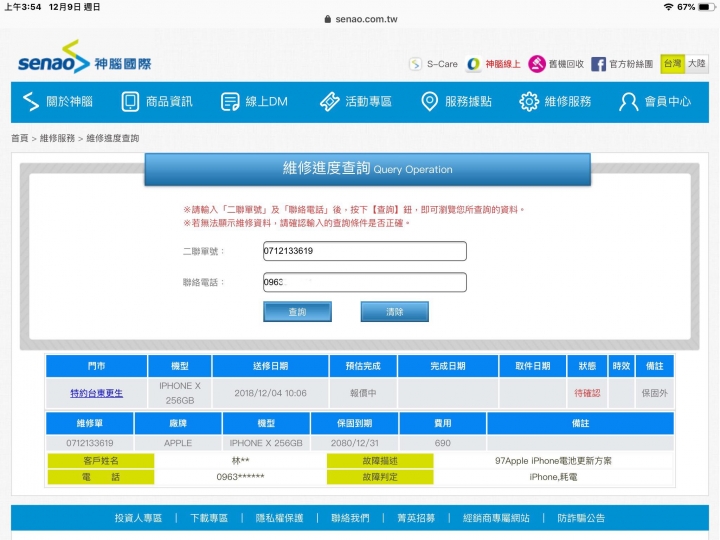Open the Facebook 官方粉絲團 icon
The image size is (720, 540).
(598, 64)
